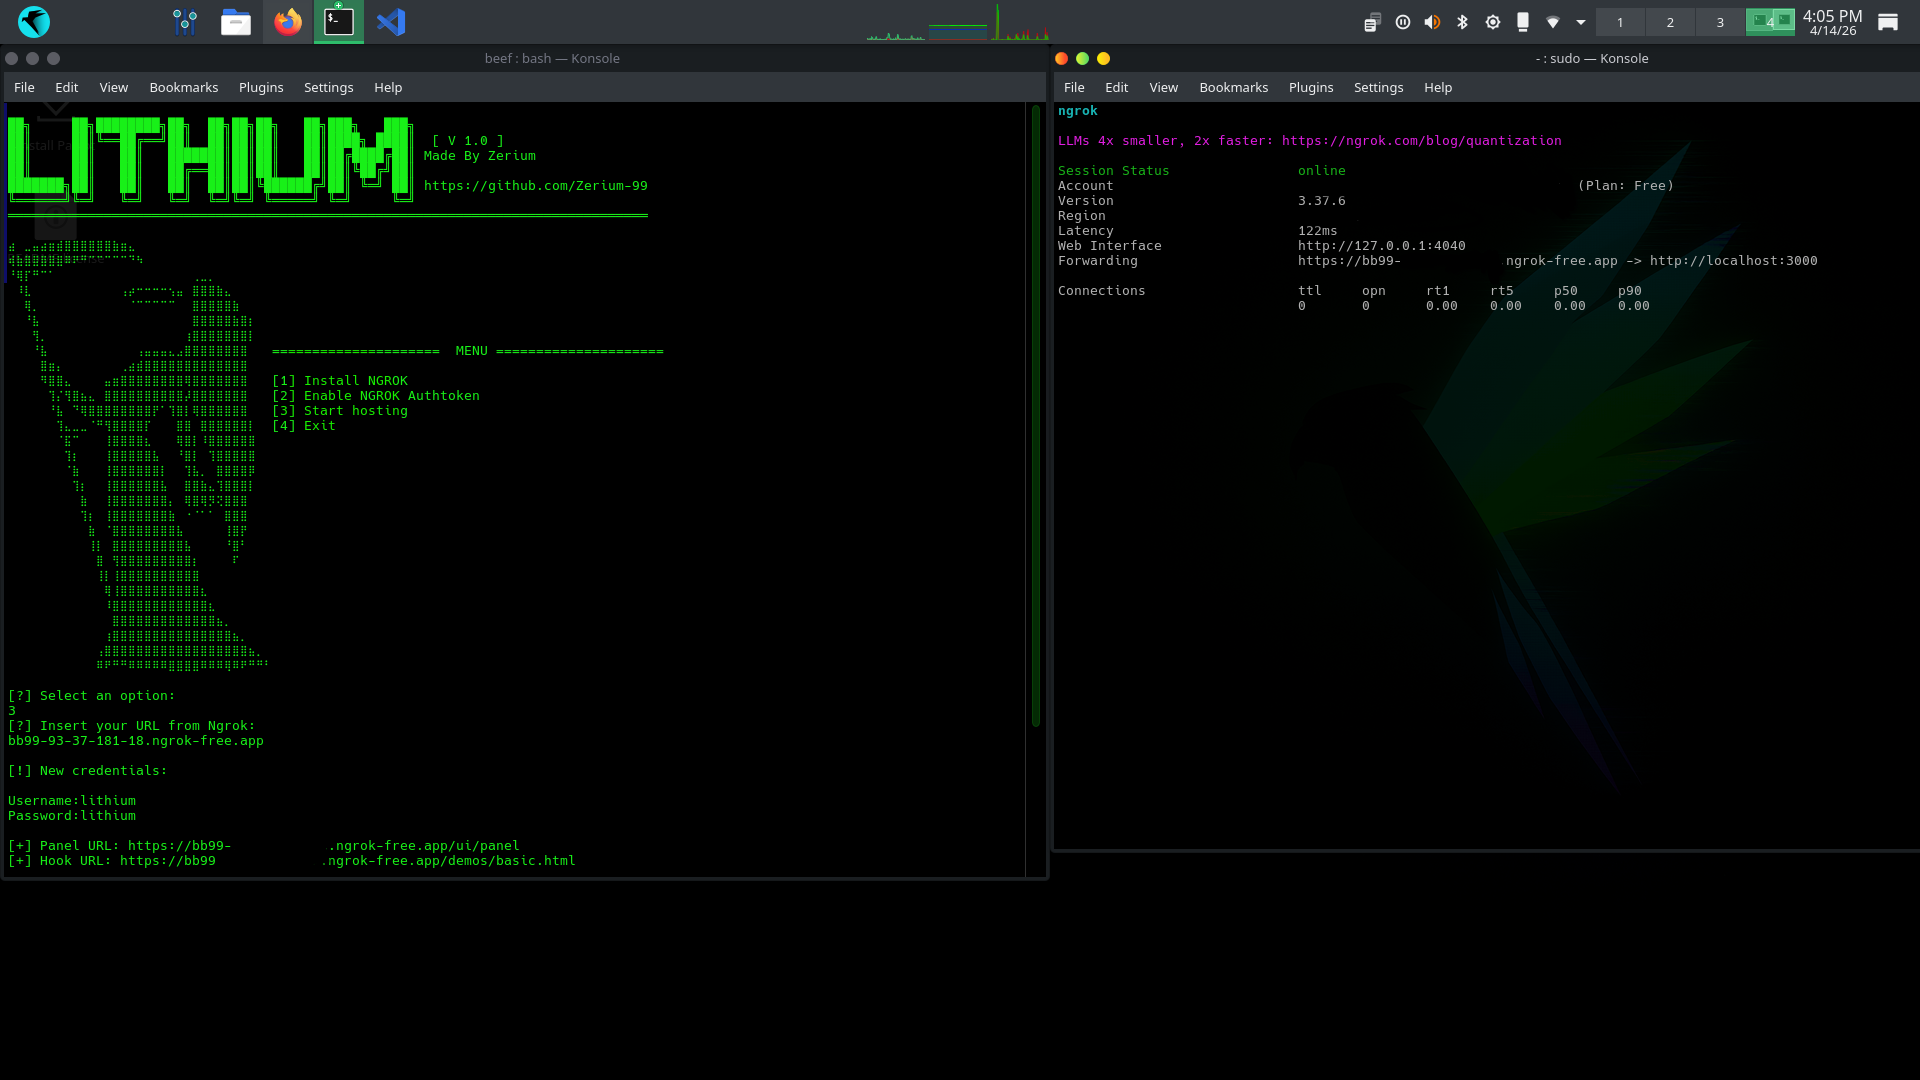Click the Konsole terminal taskbar icon
The height and width of the screenshot is (1080, 1920).
[339, 22]
